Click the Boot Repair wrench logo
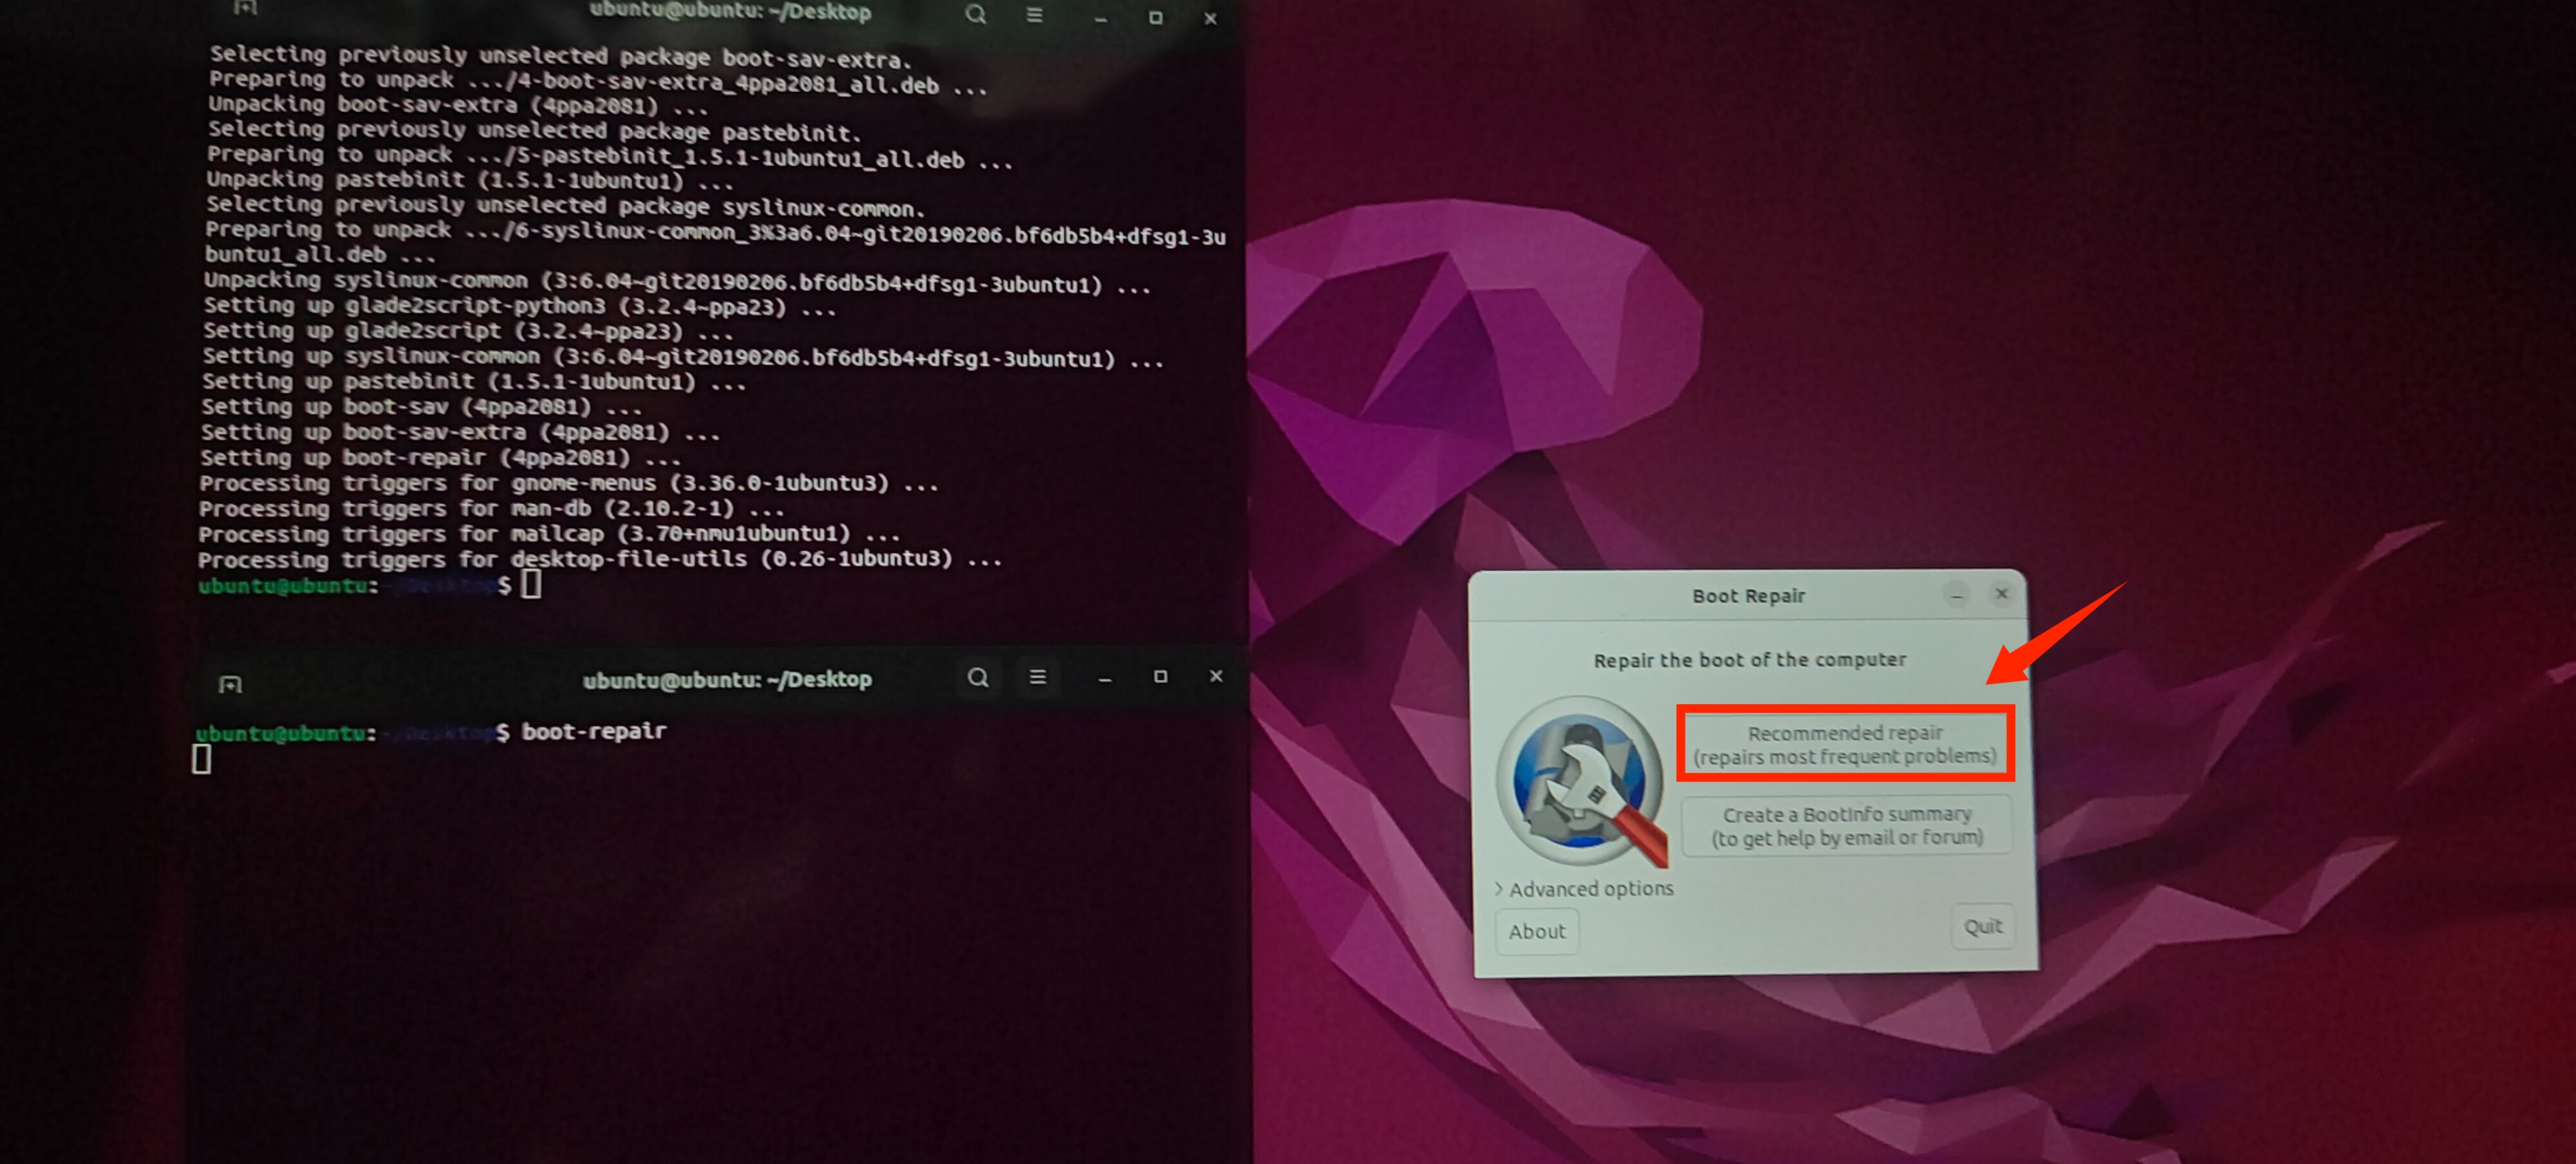This screenshot has width=2576, height=1164. (x=1580, y=780)
